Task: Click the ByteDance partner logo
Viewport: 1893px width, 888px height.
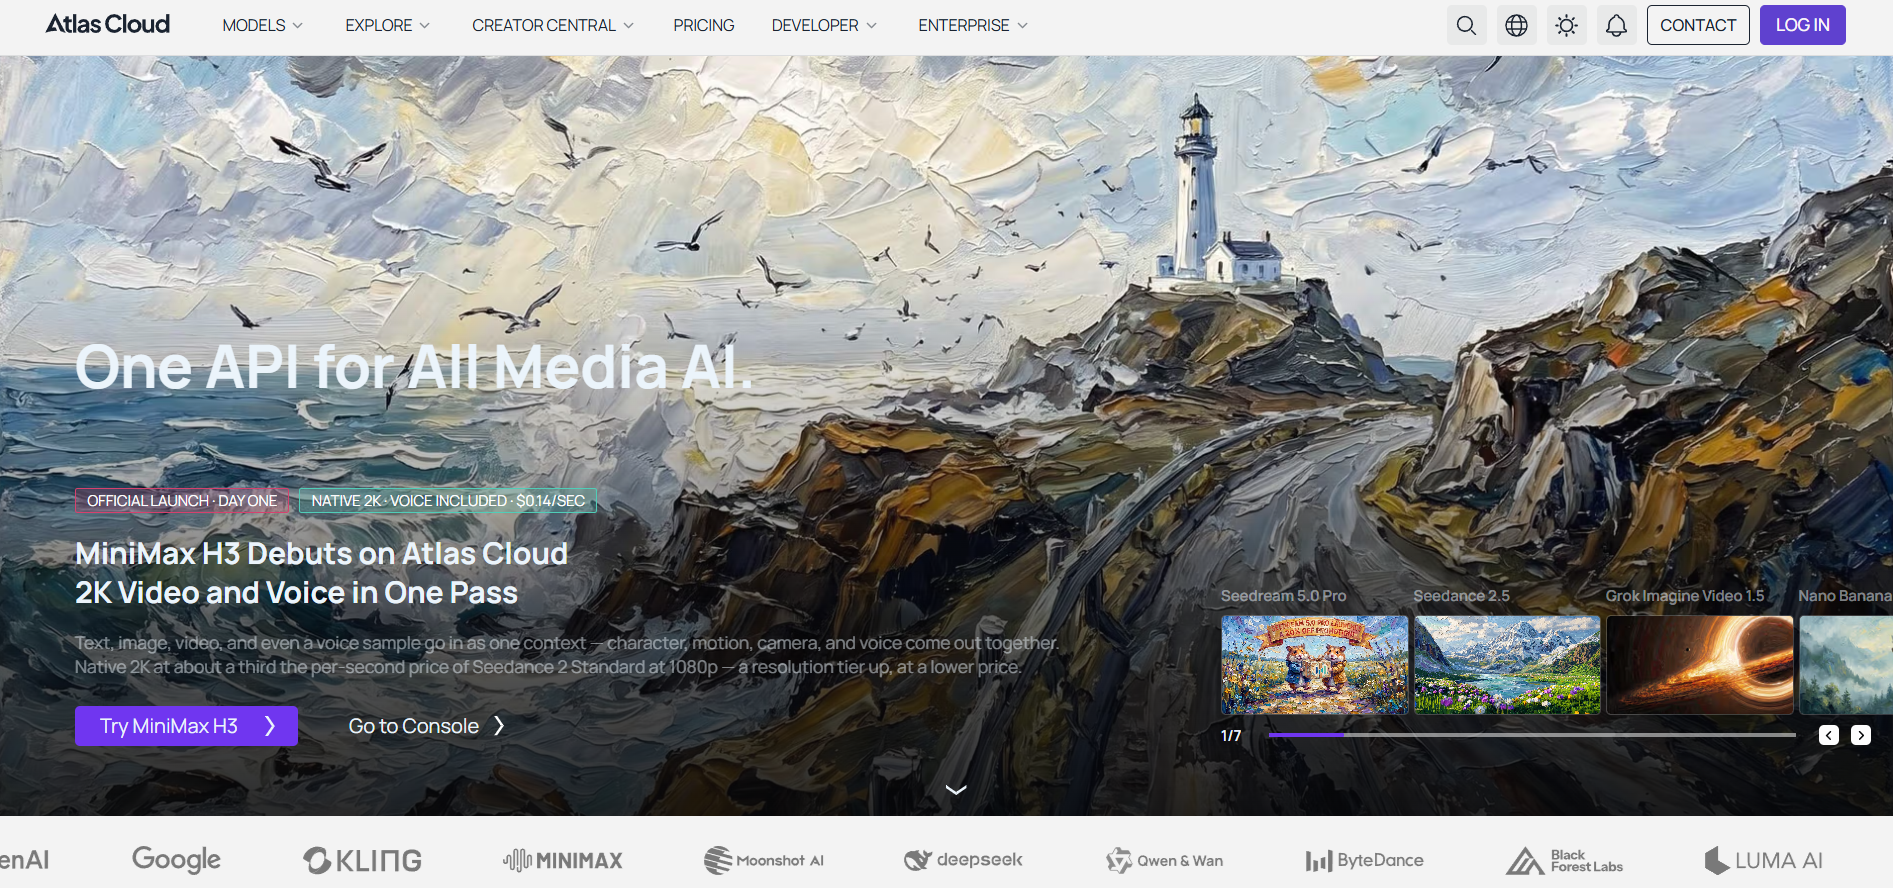Action: [x=1364, y=860]
